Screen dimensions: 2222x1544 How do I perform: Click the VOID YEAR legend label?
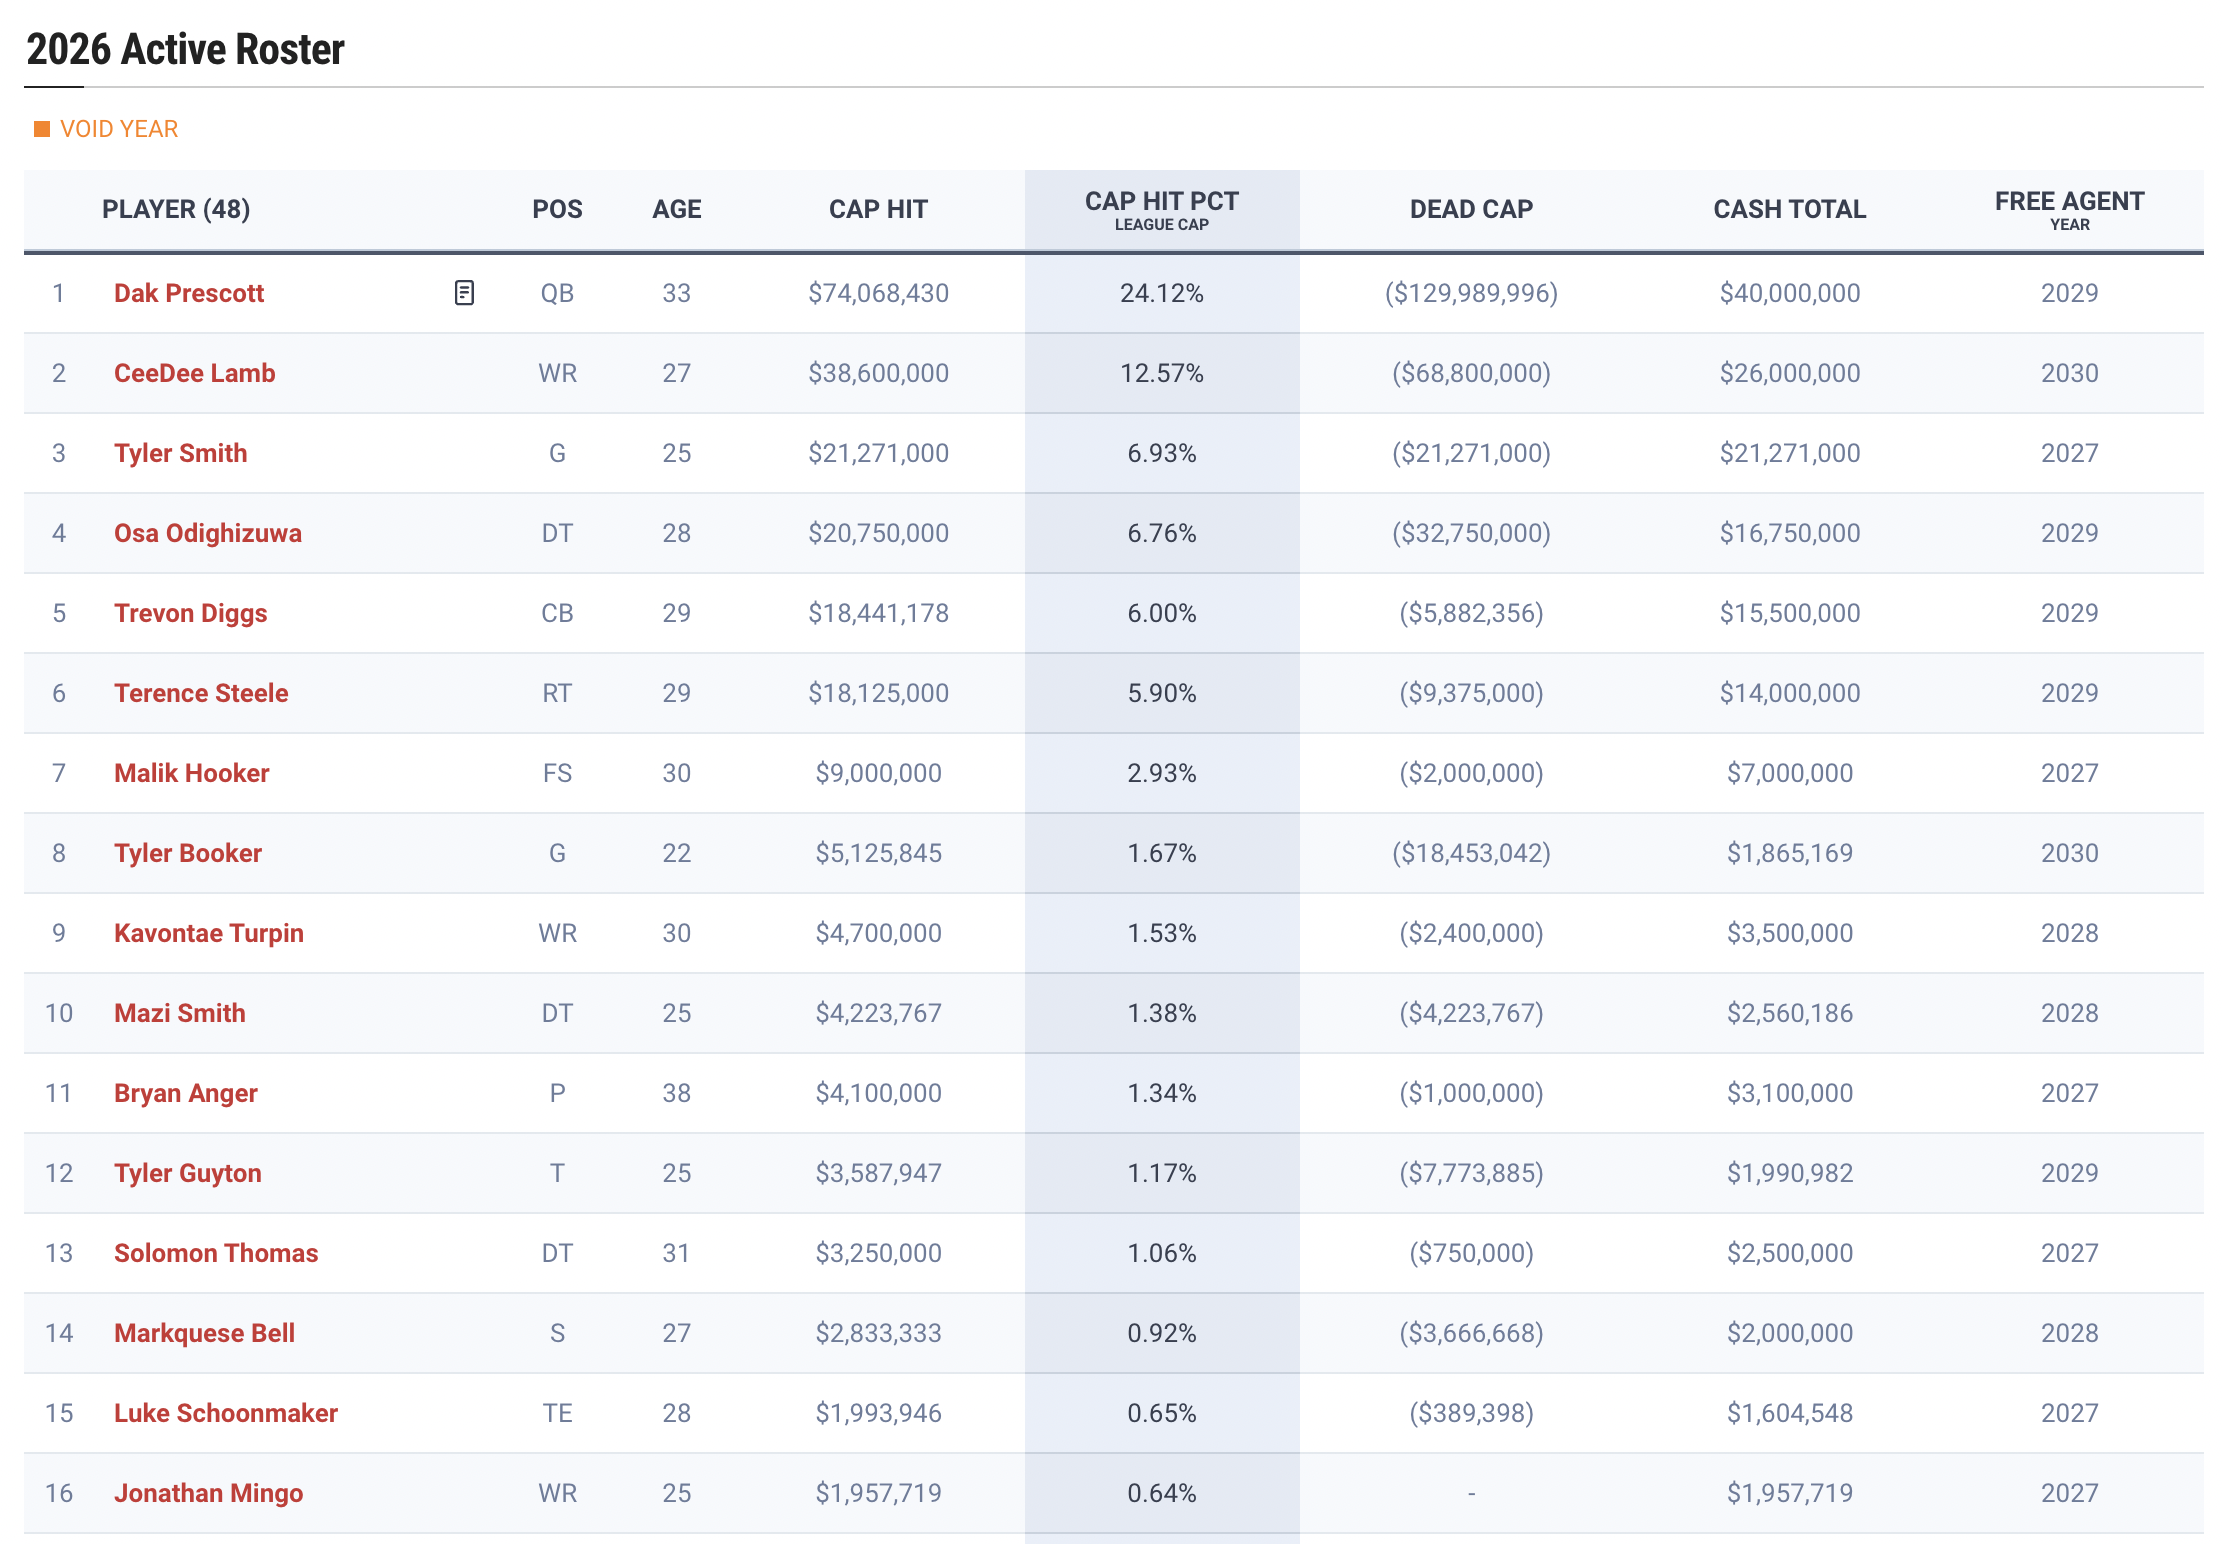click(119, 129)
